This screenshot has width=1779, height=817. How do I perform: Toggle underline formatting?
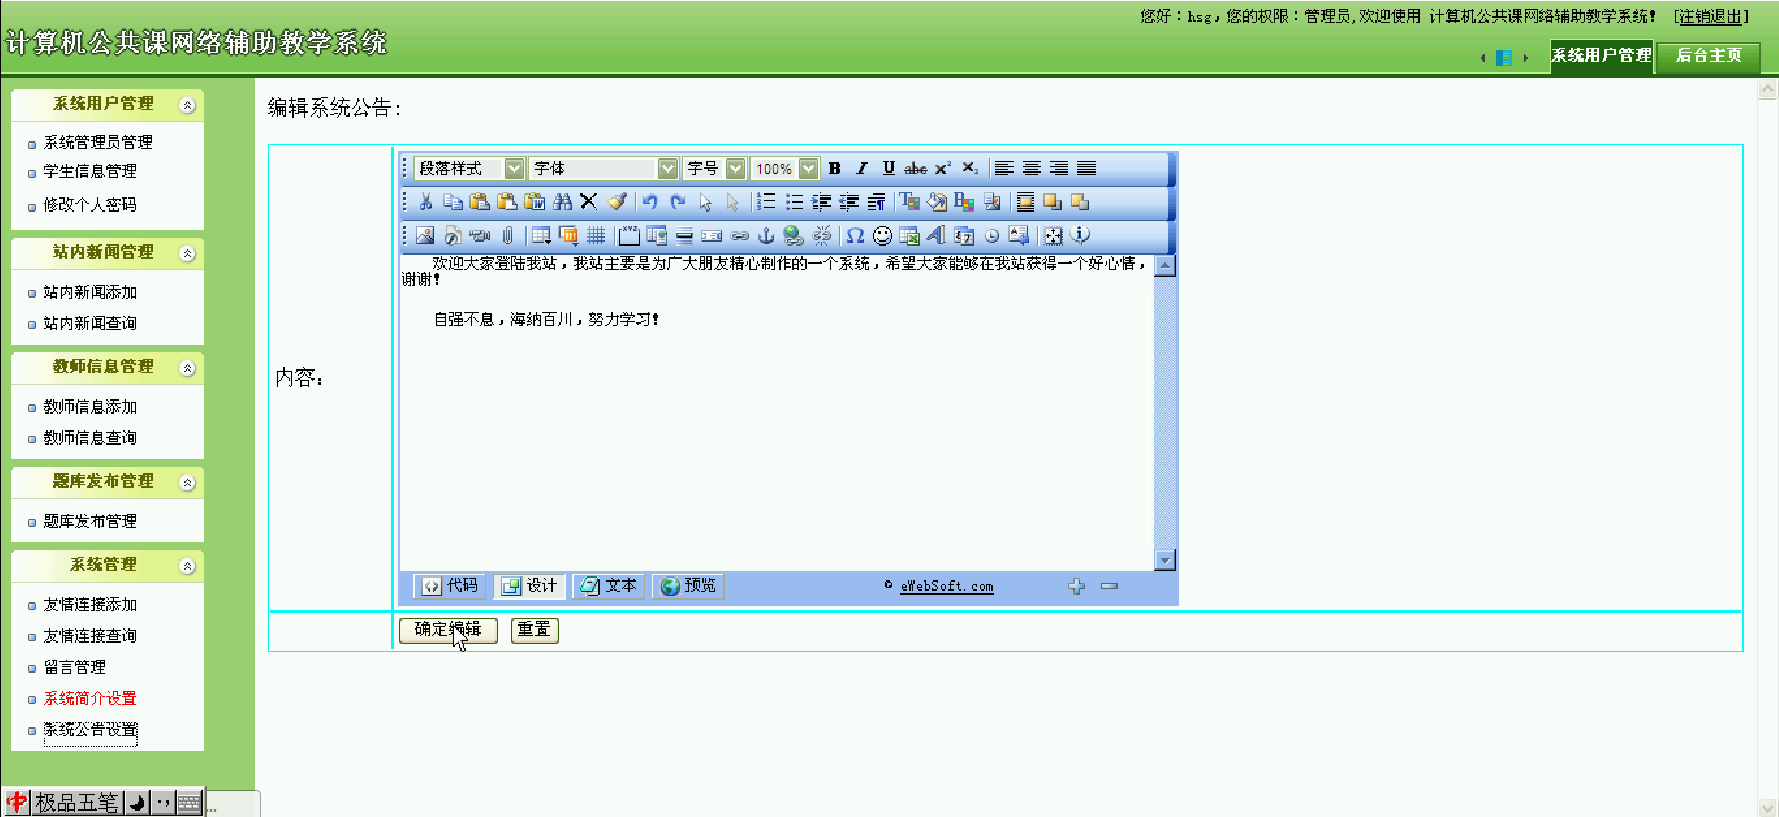click(889, 168)
